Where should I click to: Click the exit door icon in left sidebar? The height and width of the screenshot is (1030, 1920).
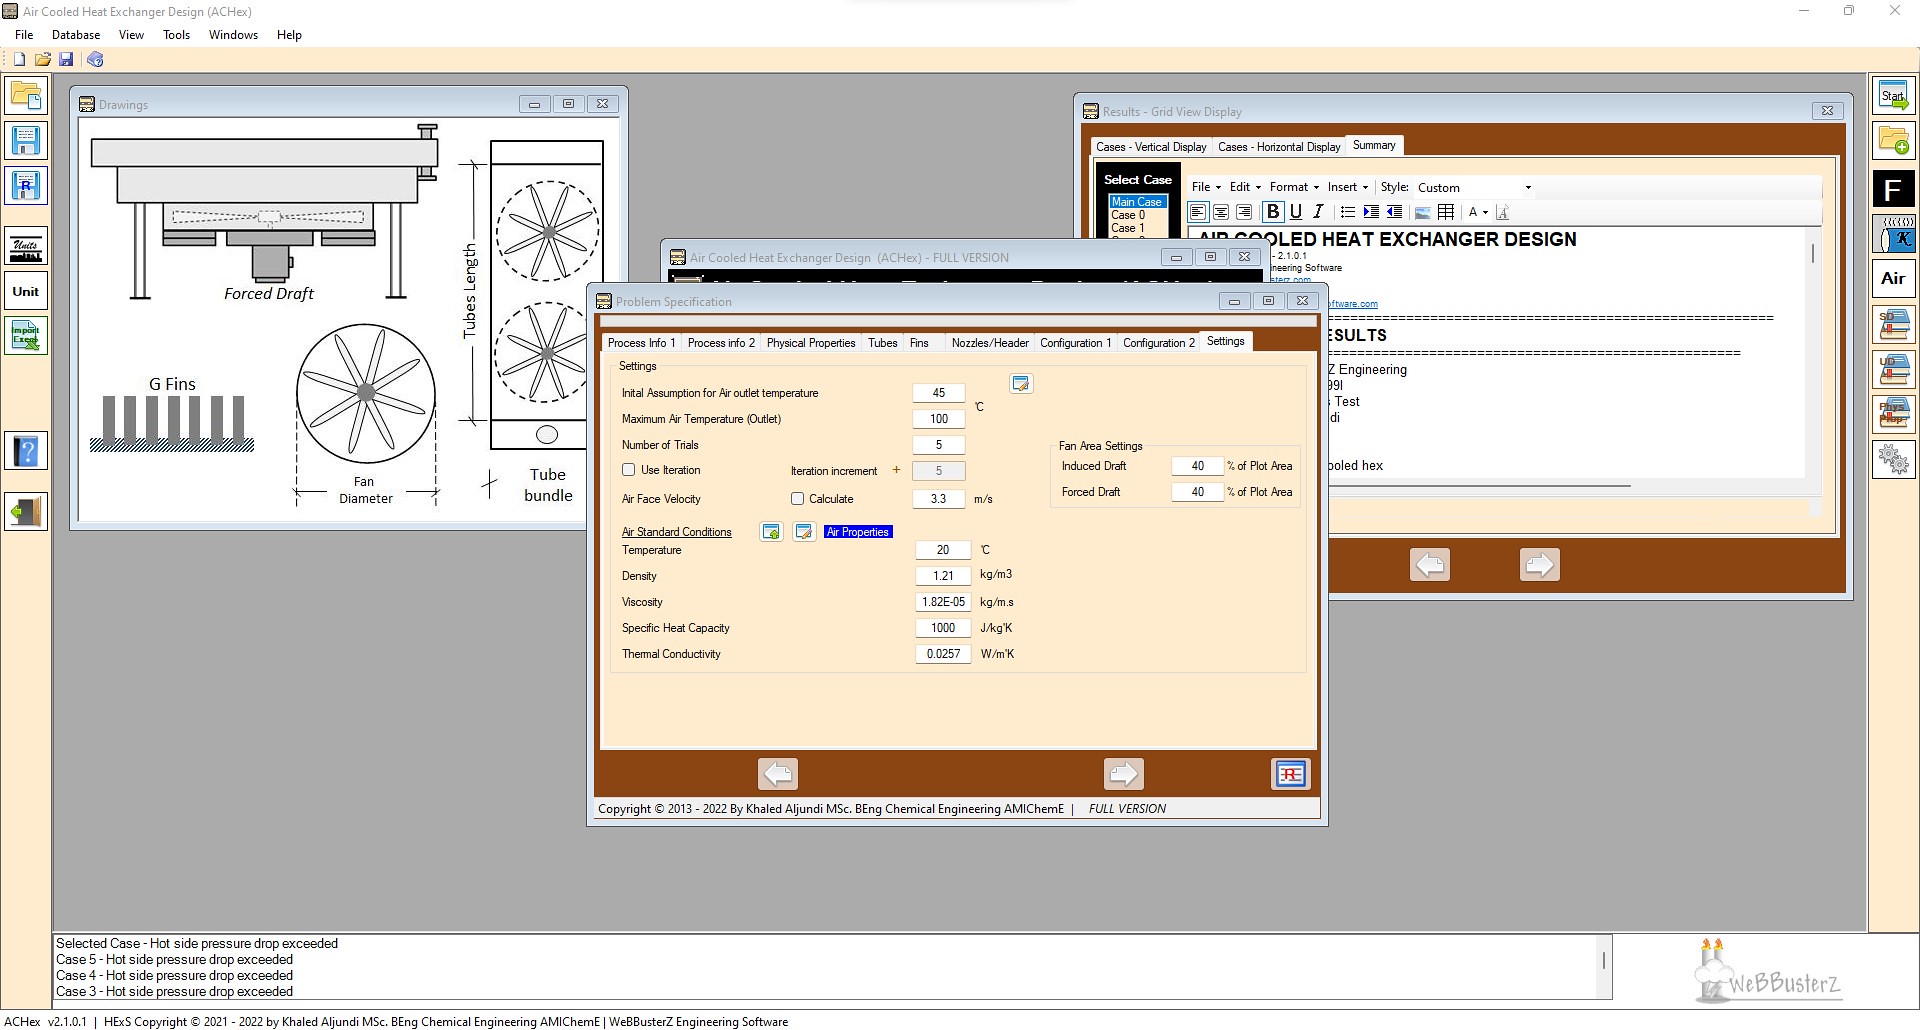pyautogui.click(x=26, y=512)
